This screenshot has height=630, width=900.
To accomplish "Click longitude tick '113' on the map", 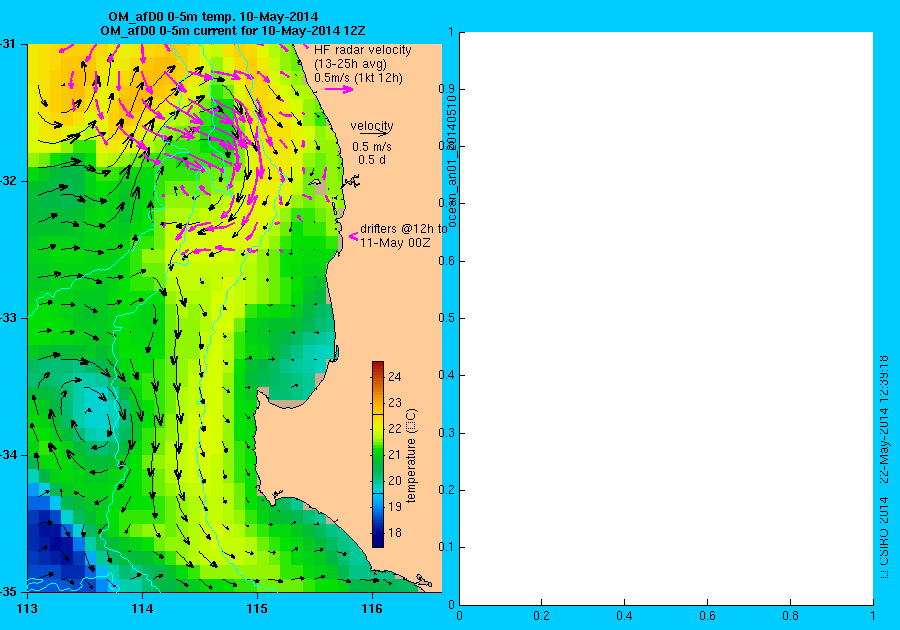I will 28,609.
